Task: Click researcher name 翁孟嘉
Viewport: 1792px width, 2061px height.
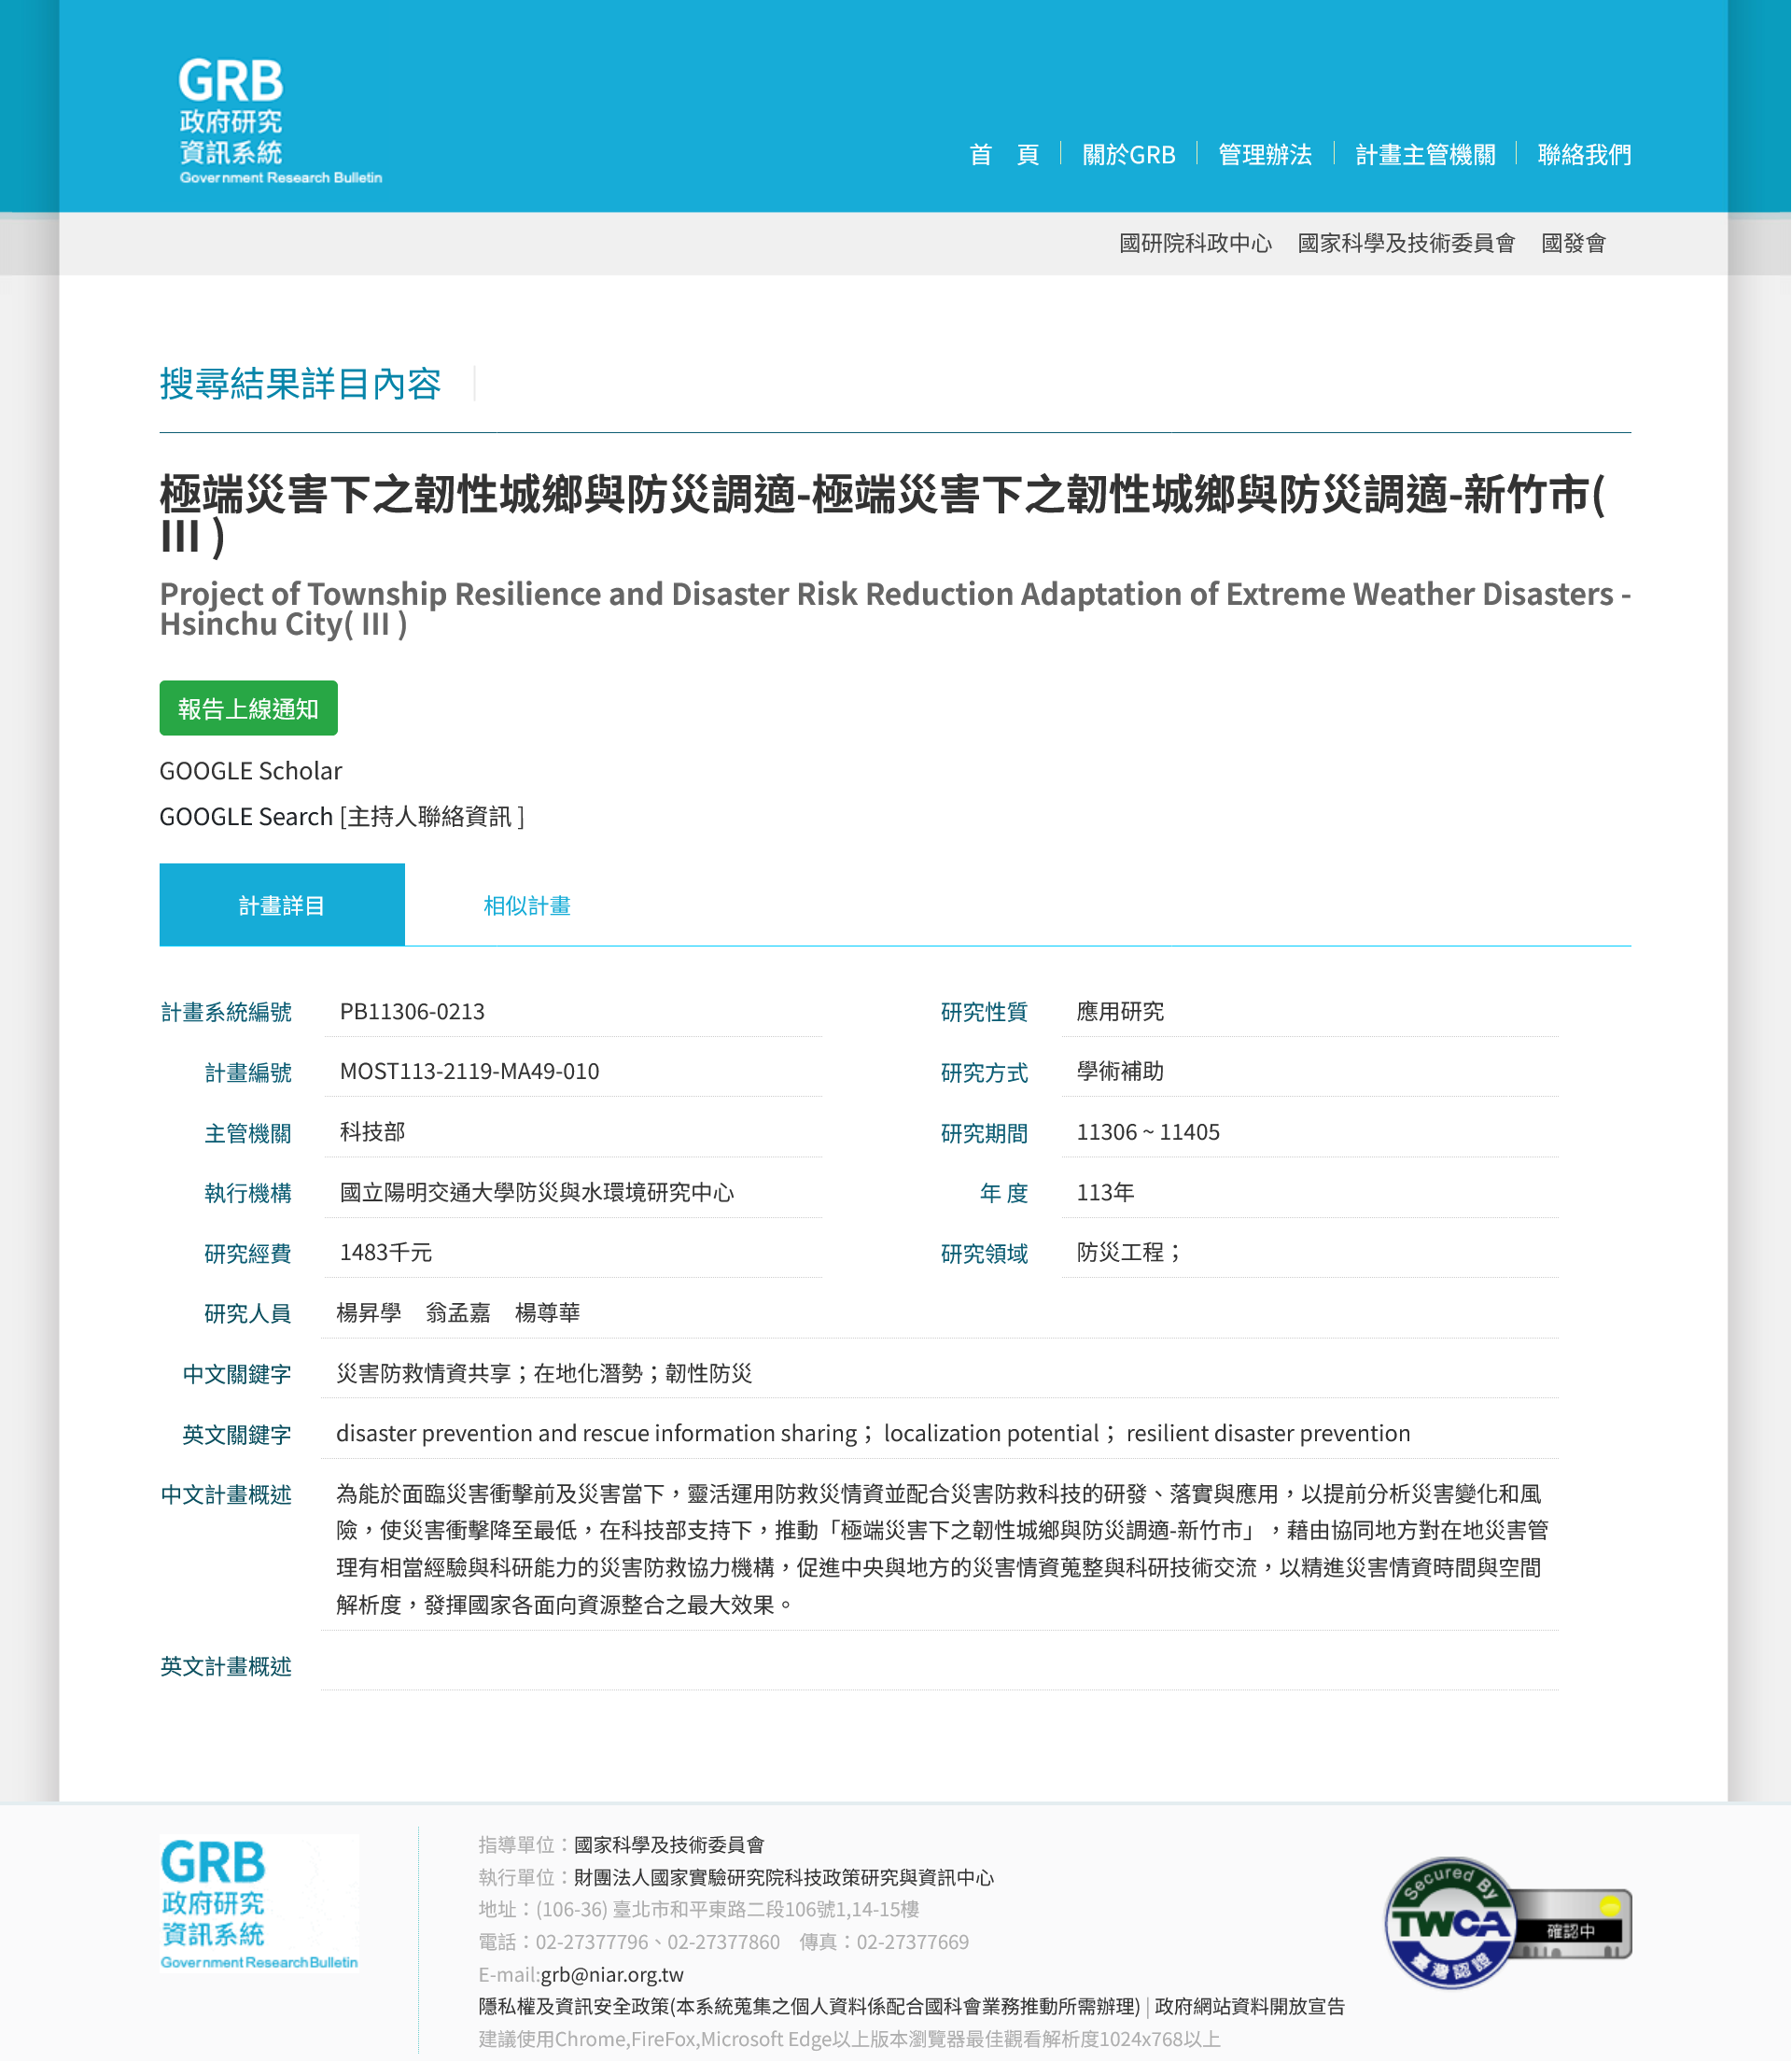Action: click(457, 1313)
